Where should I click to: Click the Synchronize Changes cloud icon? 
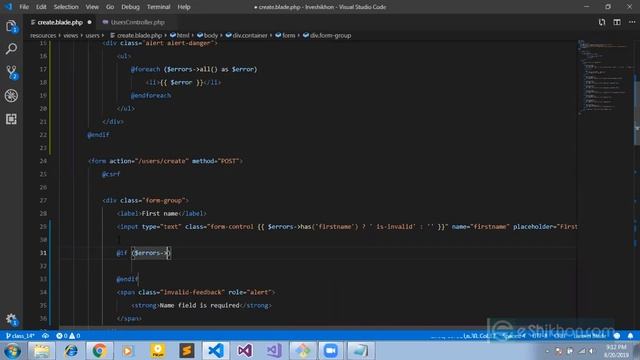point(45,336)
